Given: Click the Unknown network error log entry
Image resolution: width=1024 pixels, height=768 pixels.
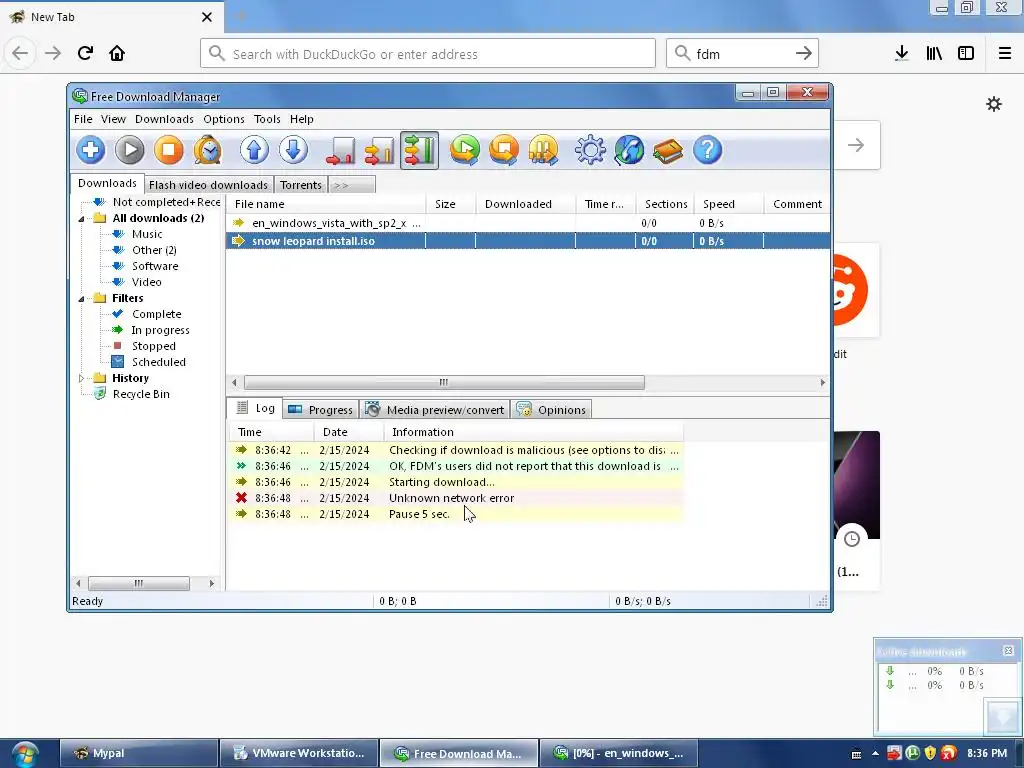Looking at the screenshot, I should click(x=456, y=498).
